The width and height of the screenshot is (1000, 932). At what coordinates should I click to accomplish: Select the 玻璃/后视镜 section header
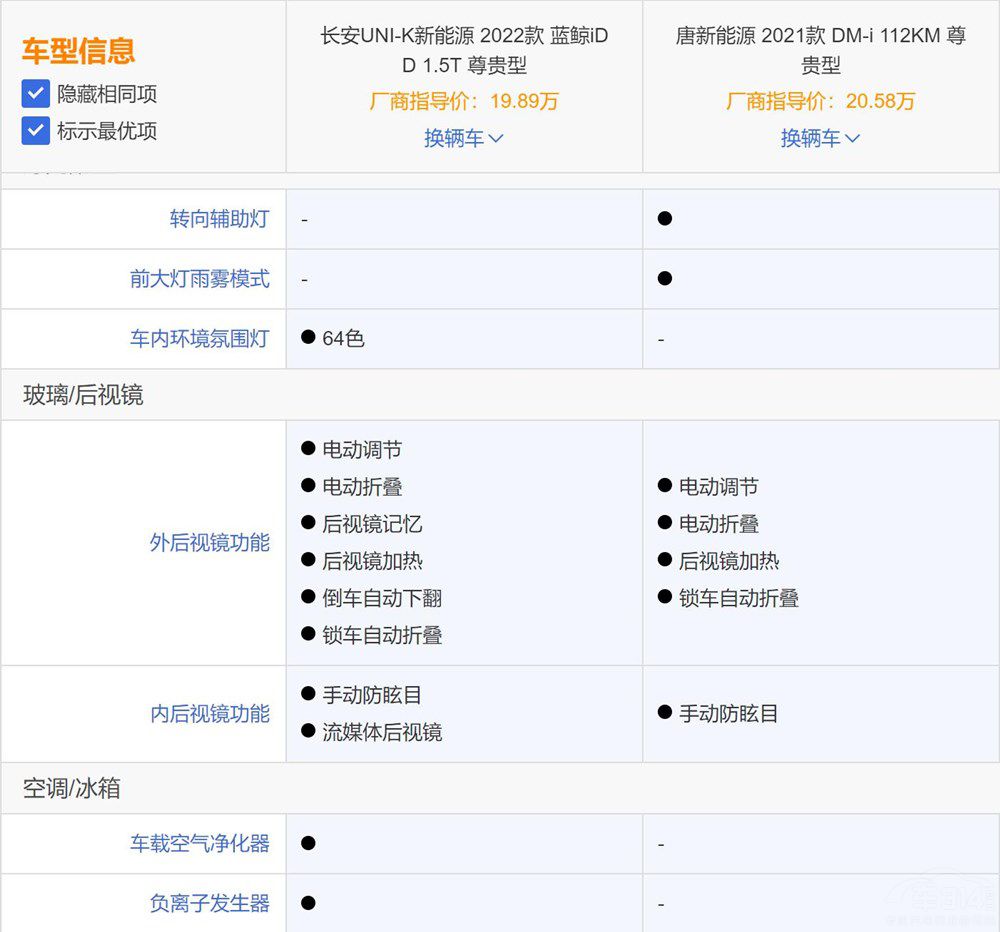click(x=83, y=395)
